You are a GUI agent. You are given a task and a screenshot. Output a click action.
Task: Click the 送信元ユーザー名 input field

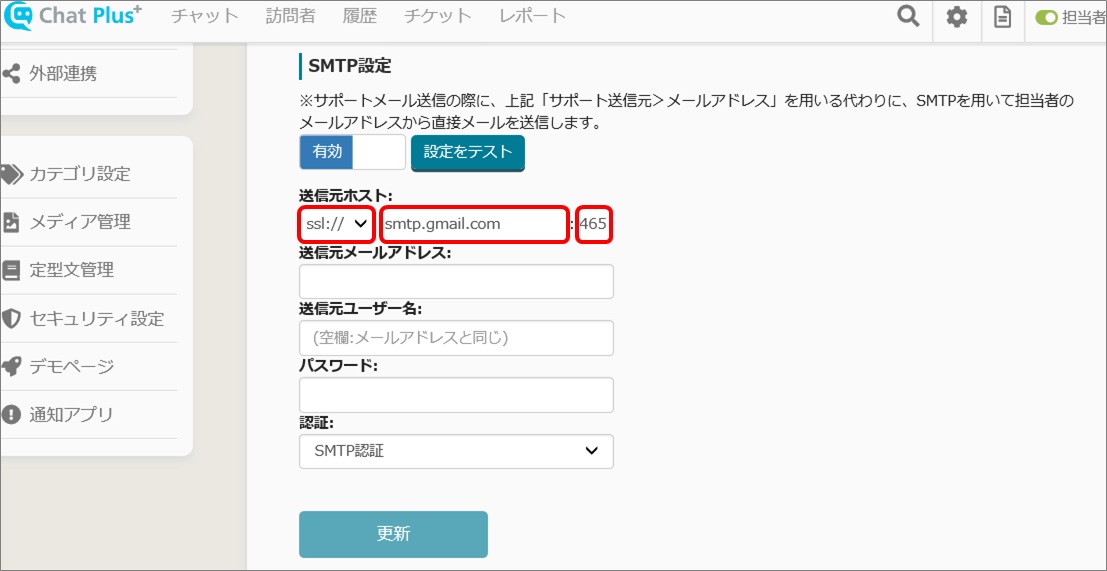(x=456, y=338)
